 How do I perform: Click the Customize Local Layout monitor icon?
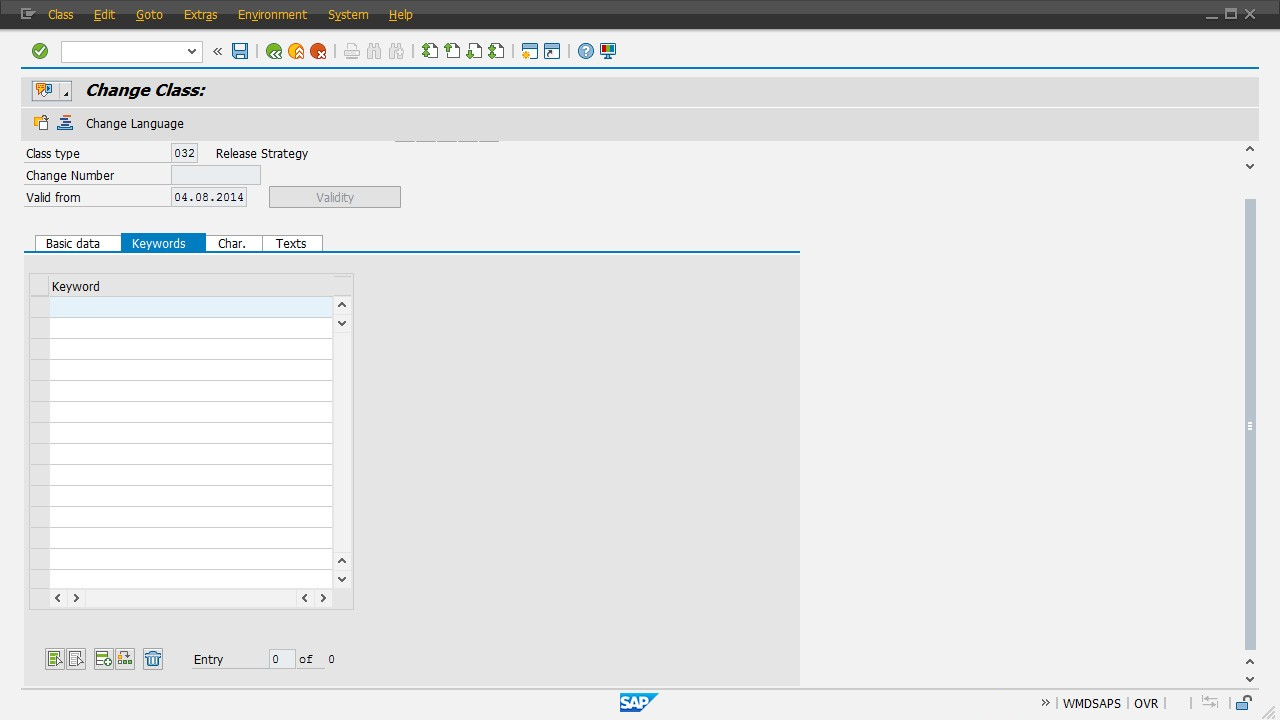608,51
